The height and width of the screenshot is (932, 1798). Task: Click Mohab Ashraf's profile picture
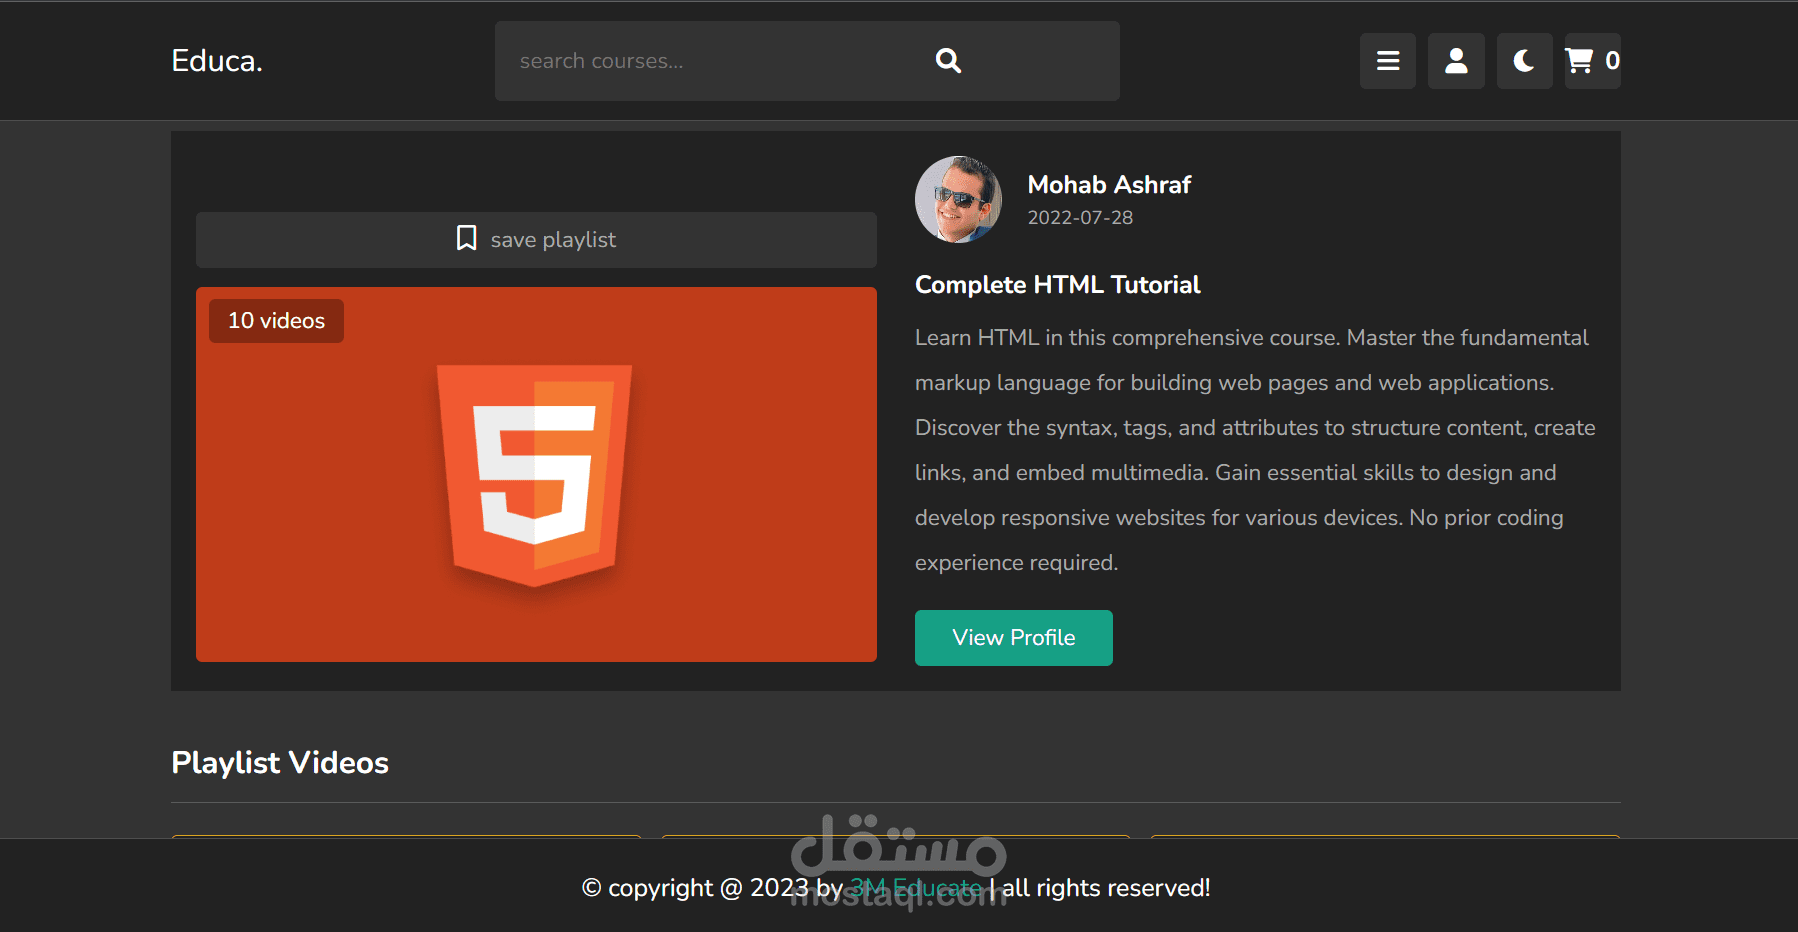coord(958,199)
